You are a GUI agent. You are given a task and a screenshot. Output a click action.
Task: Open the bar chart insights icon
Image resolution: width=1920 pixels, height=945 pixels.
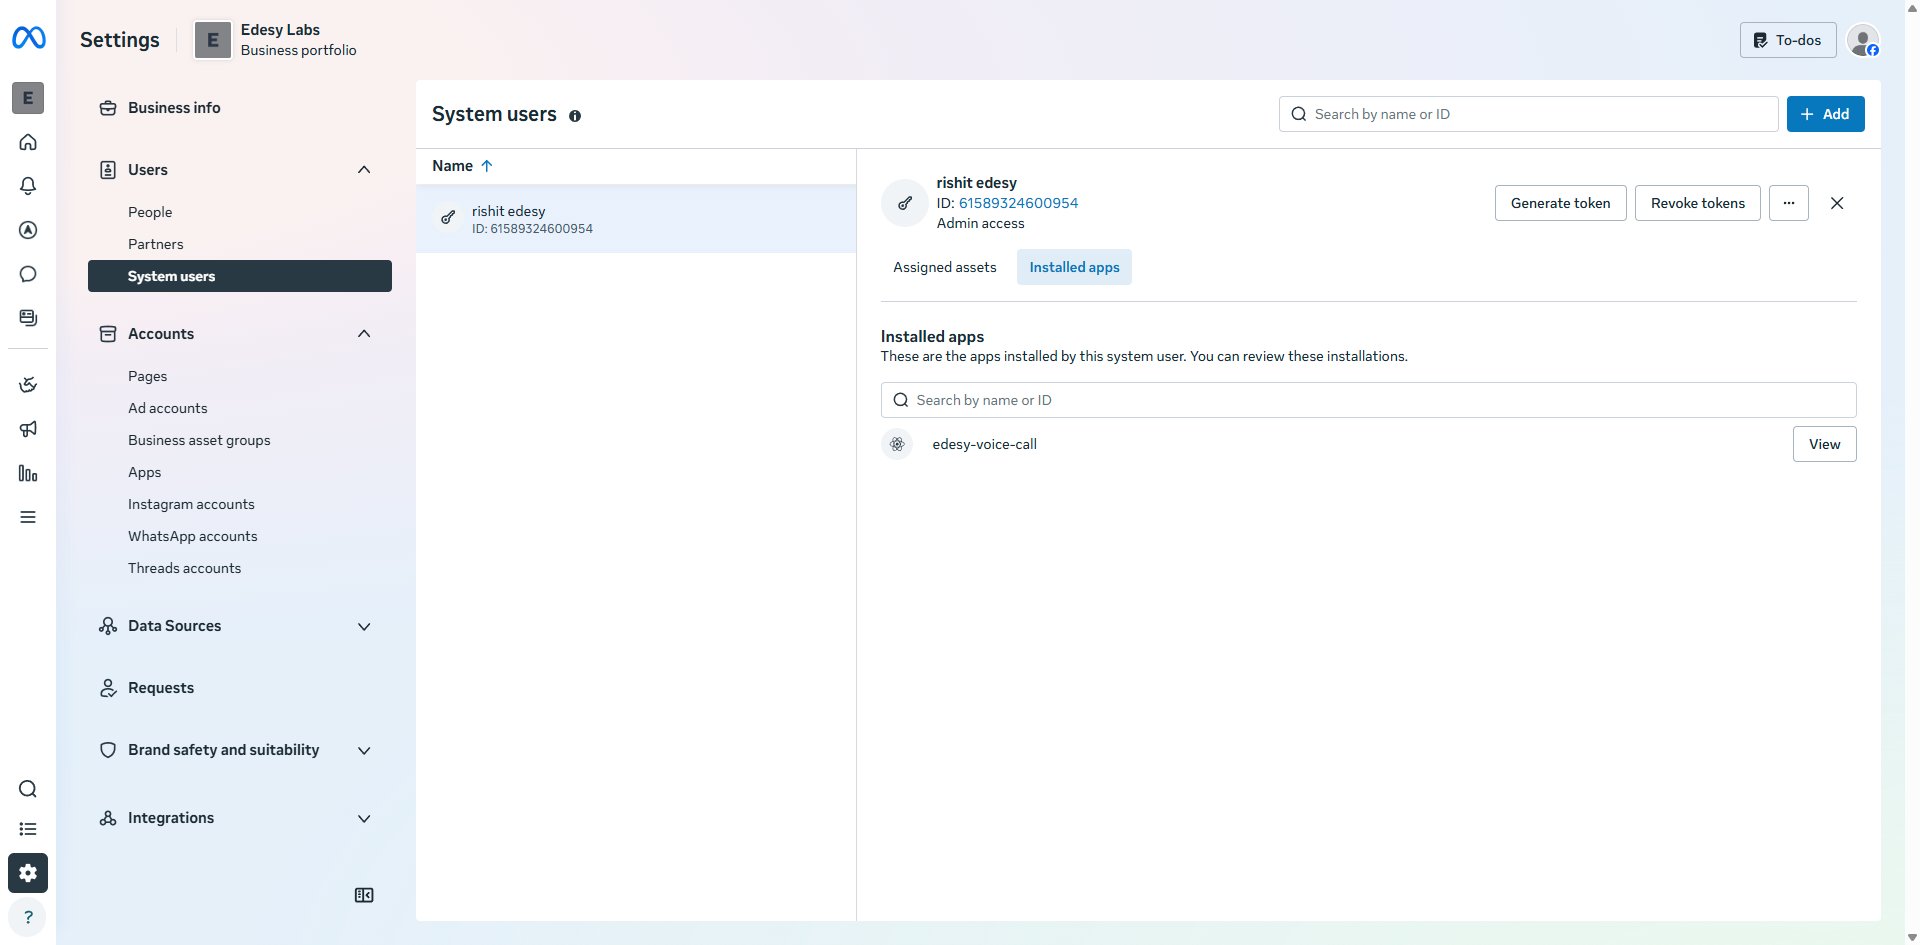point(28,473)
